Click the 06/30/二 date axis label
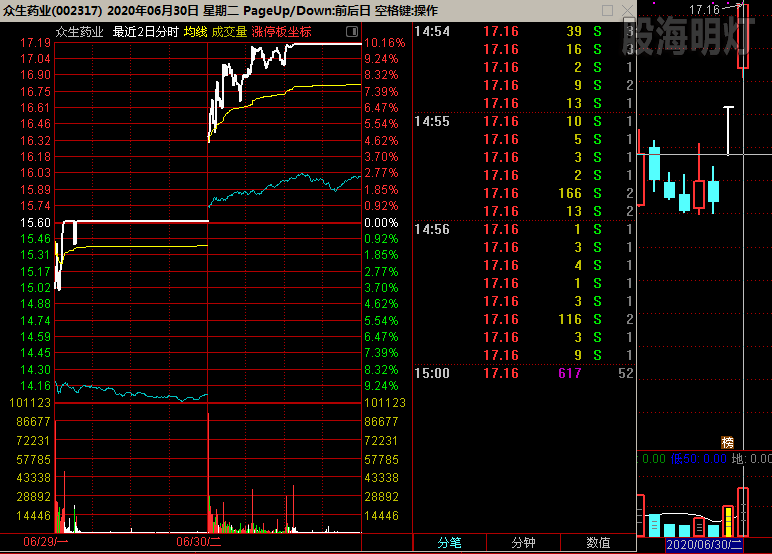The image size is (772, 554). 198,542
